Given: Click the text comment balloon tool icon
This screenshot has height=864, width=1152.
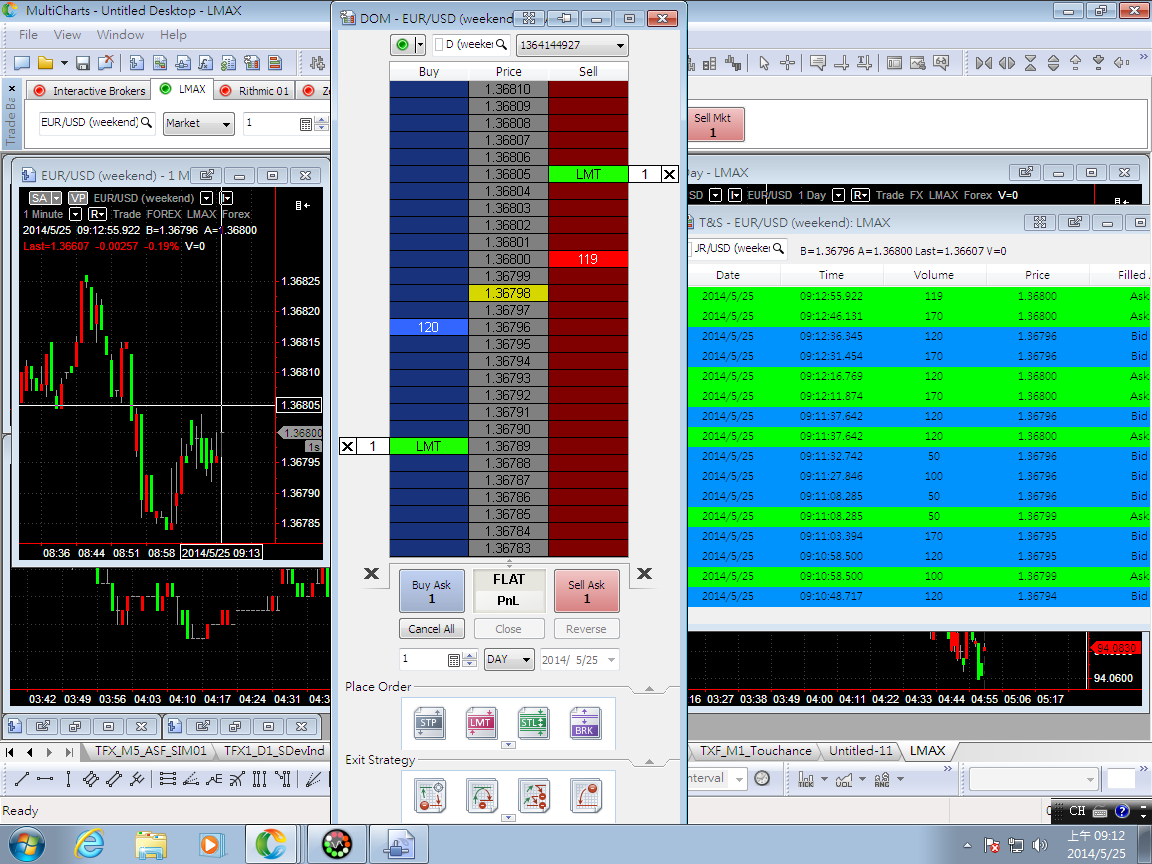Looking at the screenshot, I should click(818, 63).
